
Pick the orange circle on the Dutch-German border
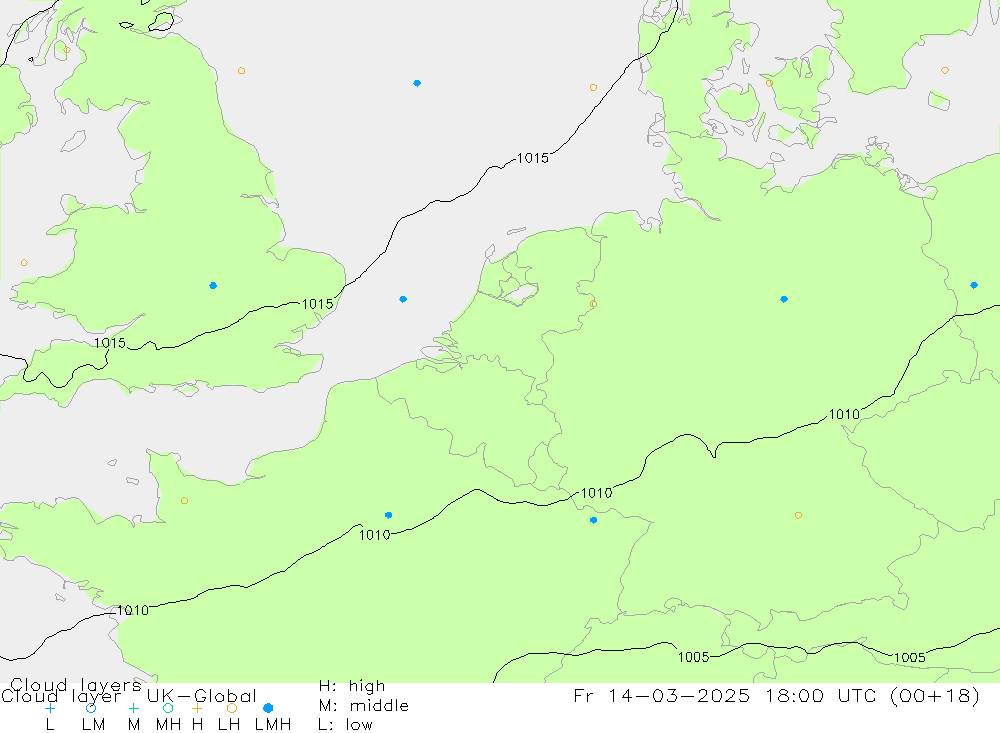(593, 304)
